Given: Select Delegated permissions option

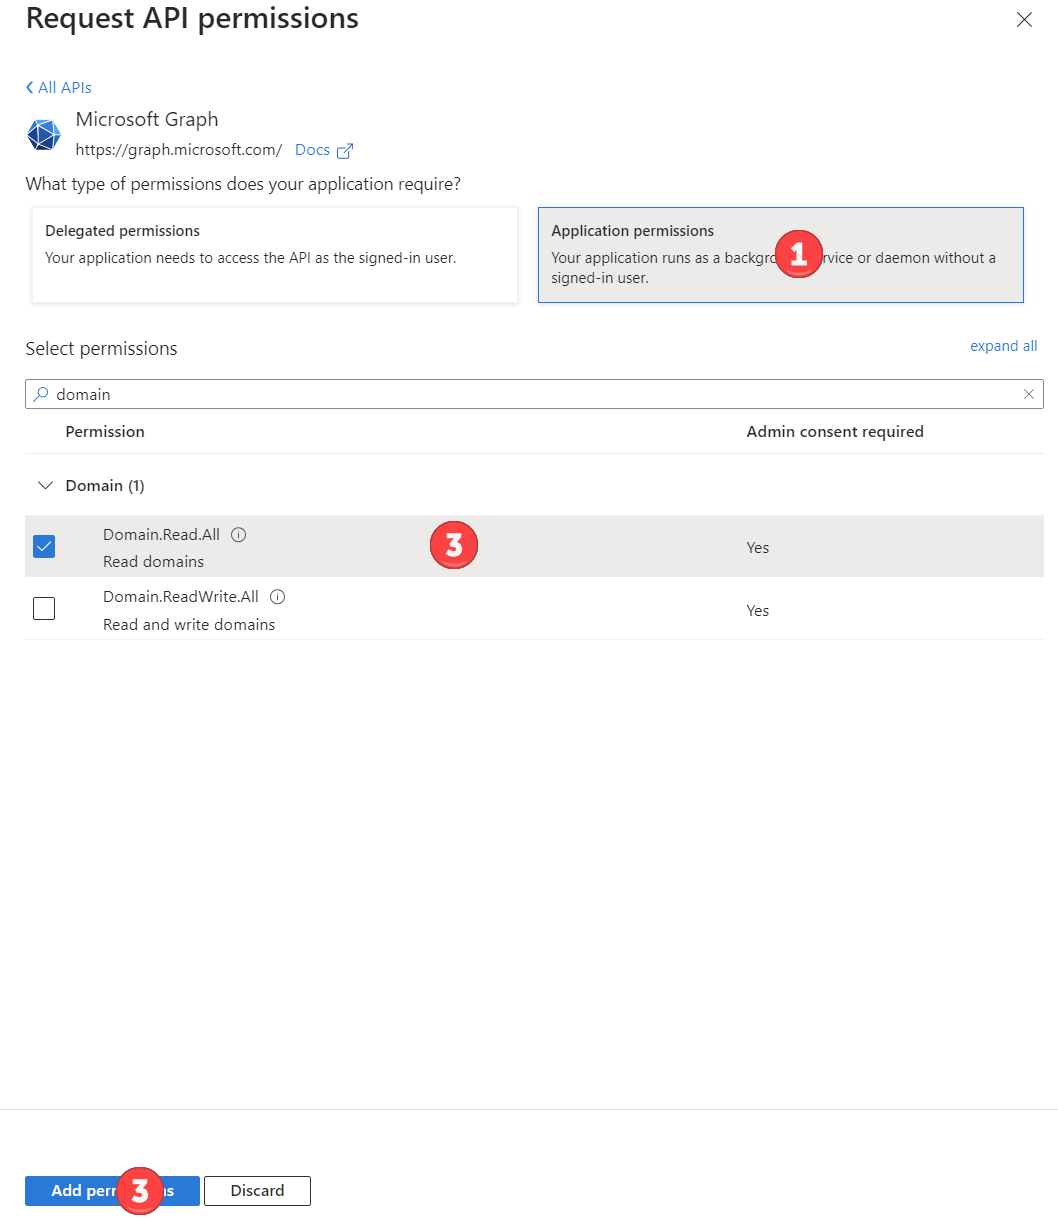Looking at the screenshot, I should [x=274, y=255].
